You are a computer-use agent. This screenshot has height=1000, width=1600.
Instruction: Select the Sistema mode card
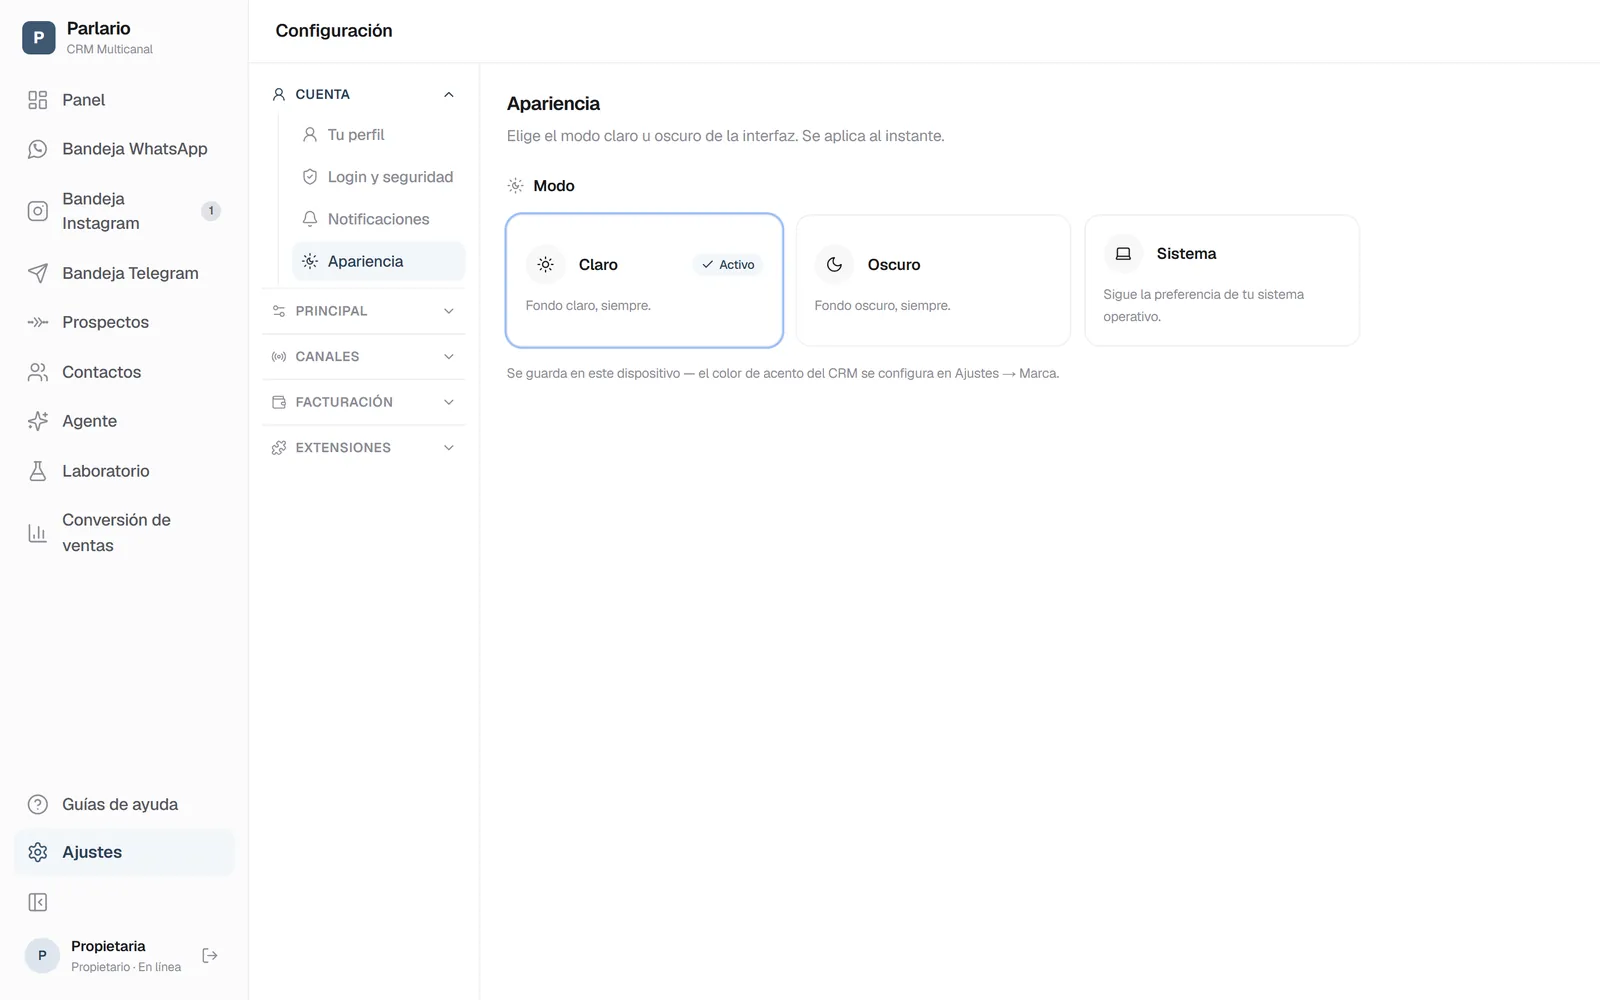point(1222,281)
